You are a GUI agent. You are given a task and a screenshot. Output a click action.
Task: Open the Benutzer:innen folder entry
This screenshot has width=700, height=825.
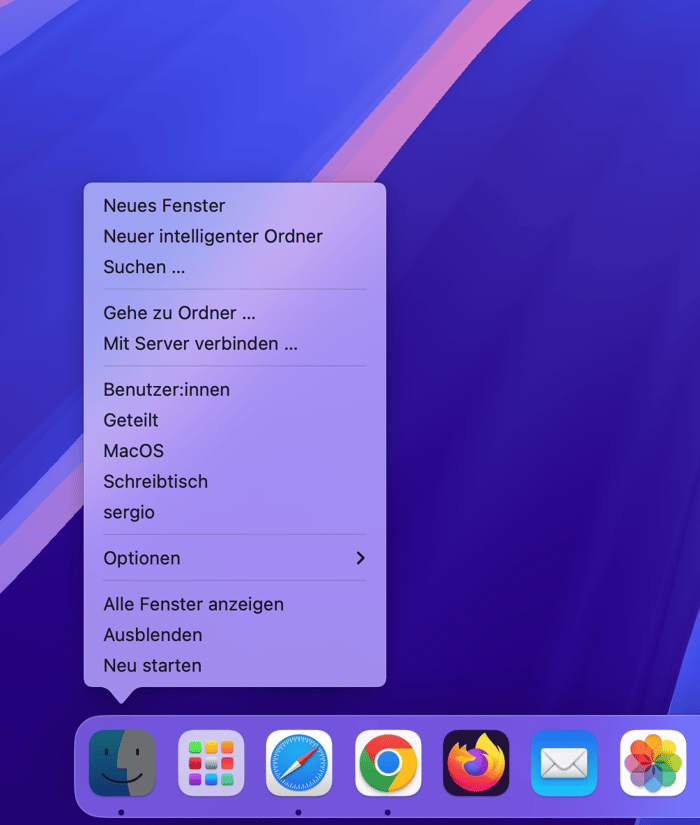(x=166, y=390)
